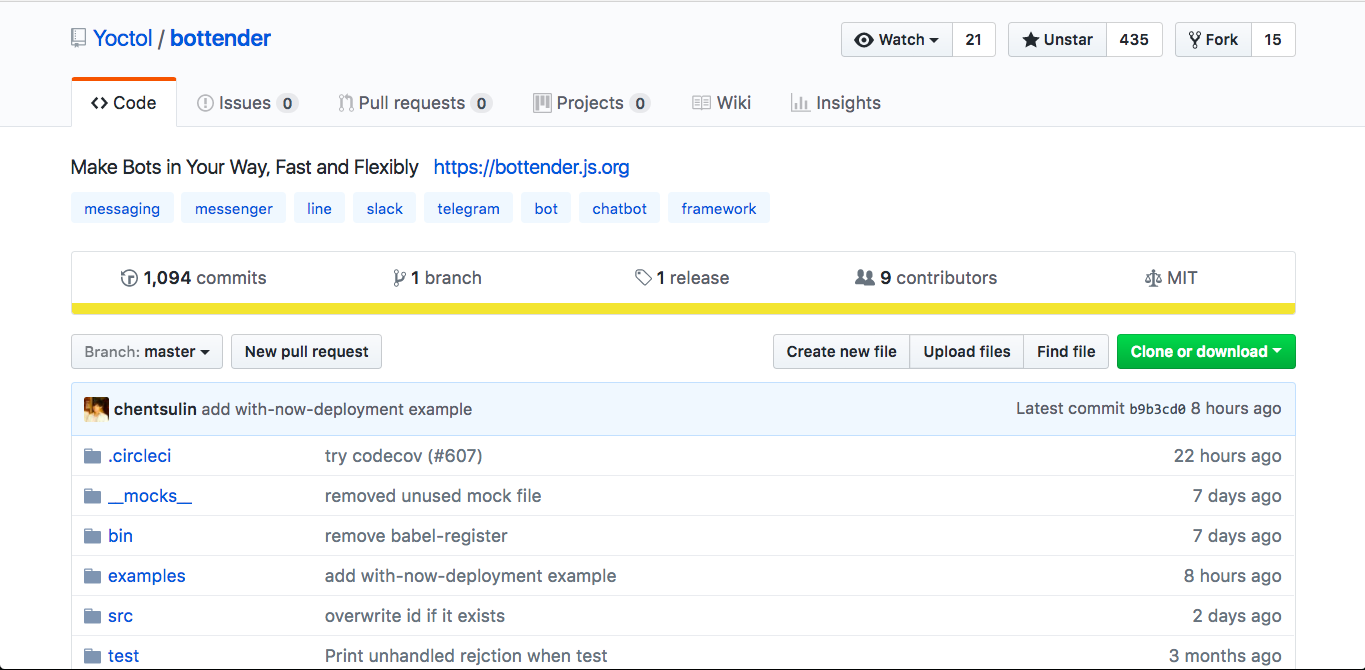Open the forks count 15
The image size is (1365, 670).
coord(1273,40)
